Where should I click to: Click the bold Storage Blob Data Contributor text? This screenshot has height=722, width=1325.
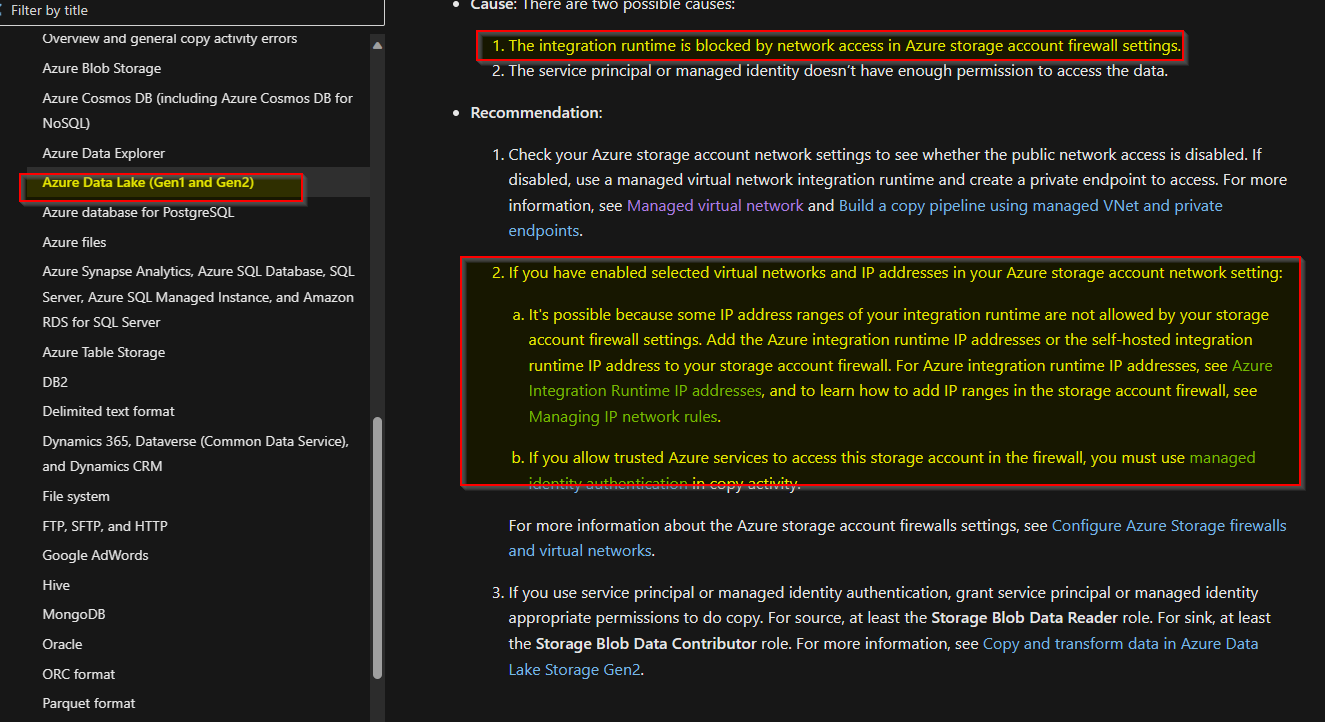[646, 644]
